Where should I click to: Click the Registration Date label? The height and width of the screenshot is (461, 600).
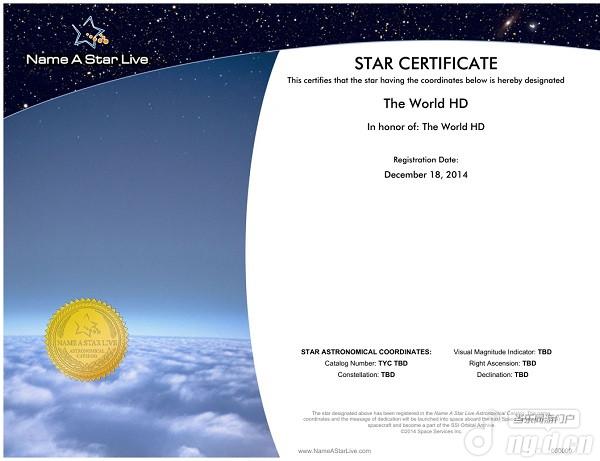pyautogui.click(x=426, y=160)
